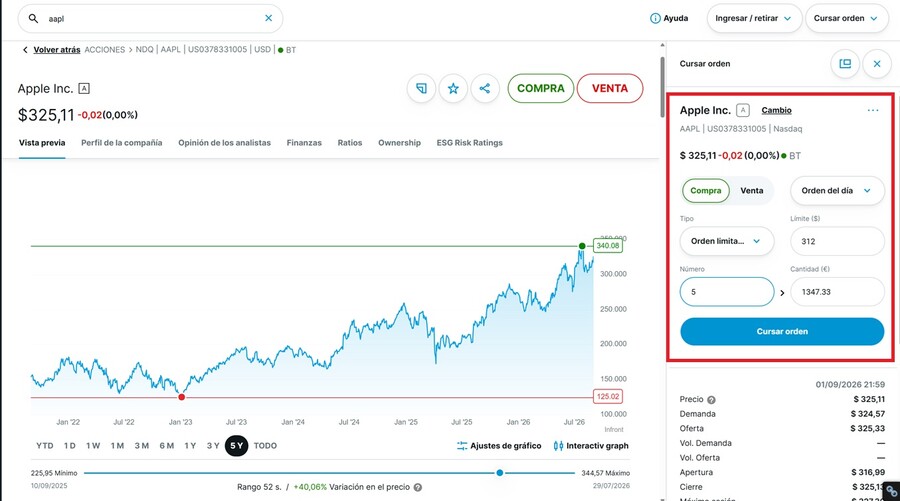Image resolution: width=900 pixels, height=501 pixels.
Task: Select YTD chart range
Action: (45, 446)
